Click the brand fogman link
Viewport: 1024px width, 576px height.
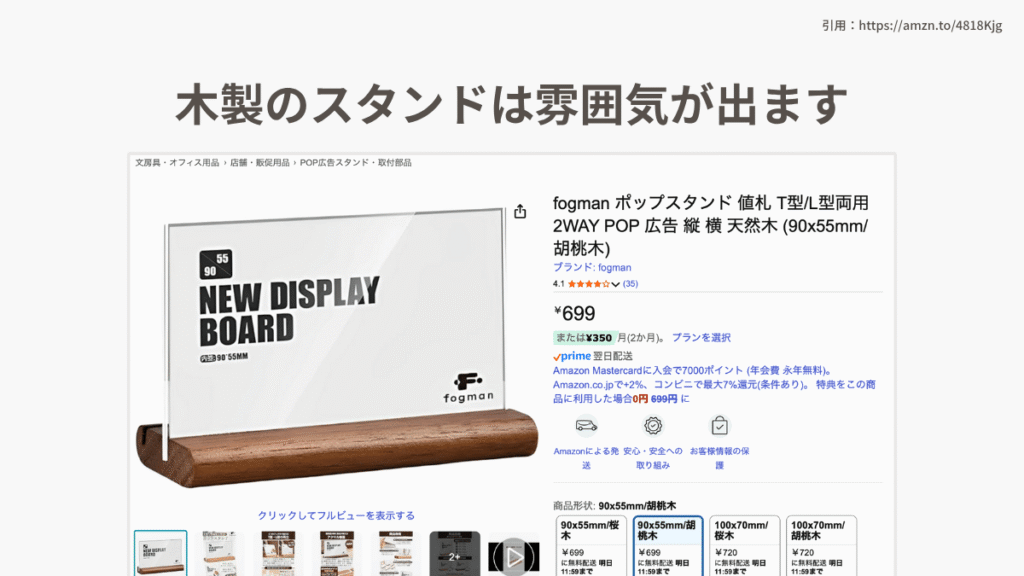click(x=592, y=267)
